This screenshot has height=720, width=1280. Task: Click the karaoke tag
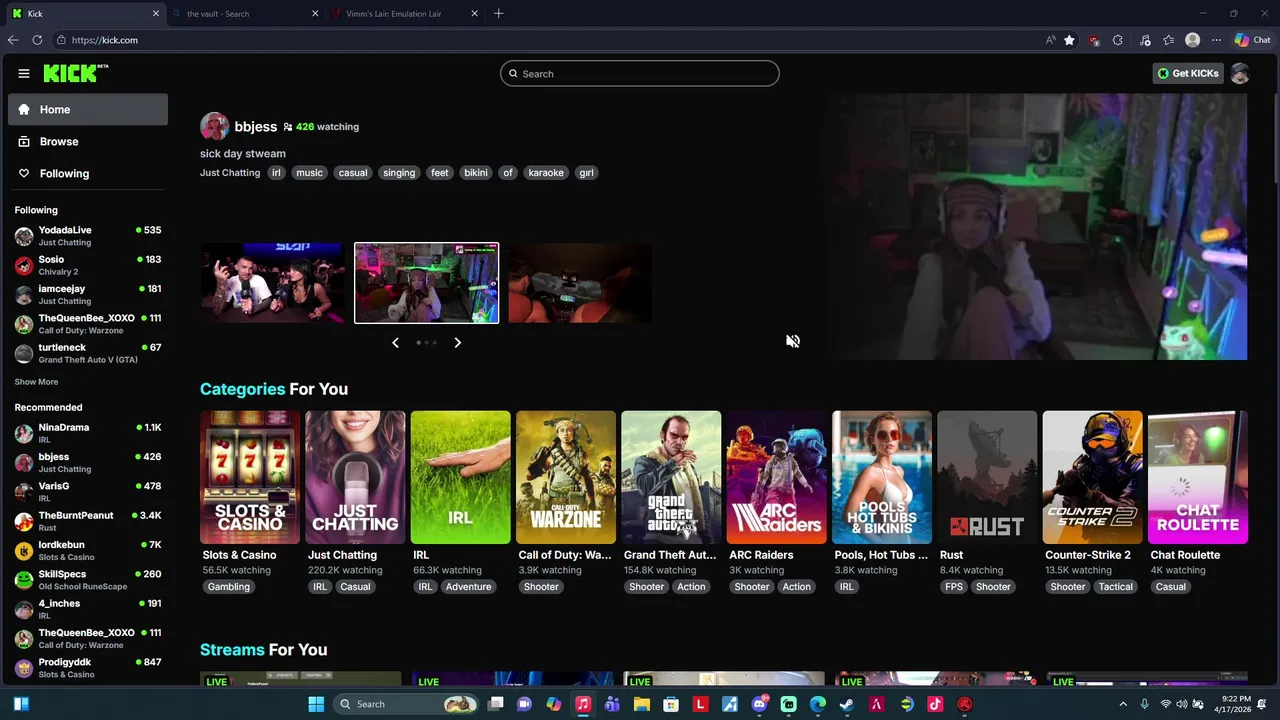click(545, 173)
